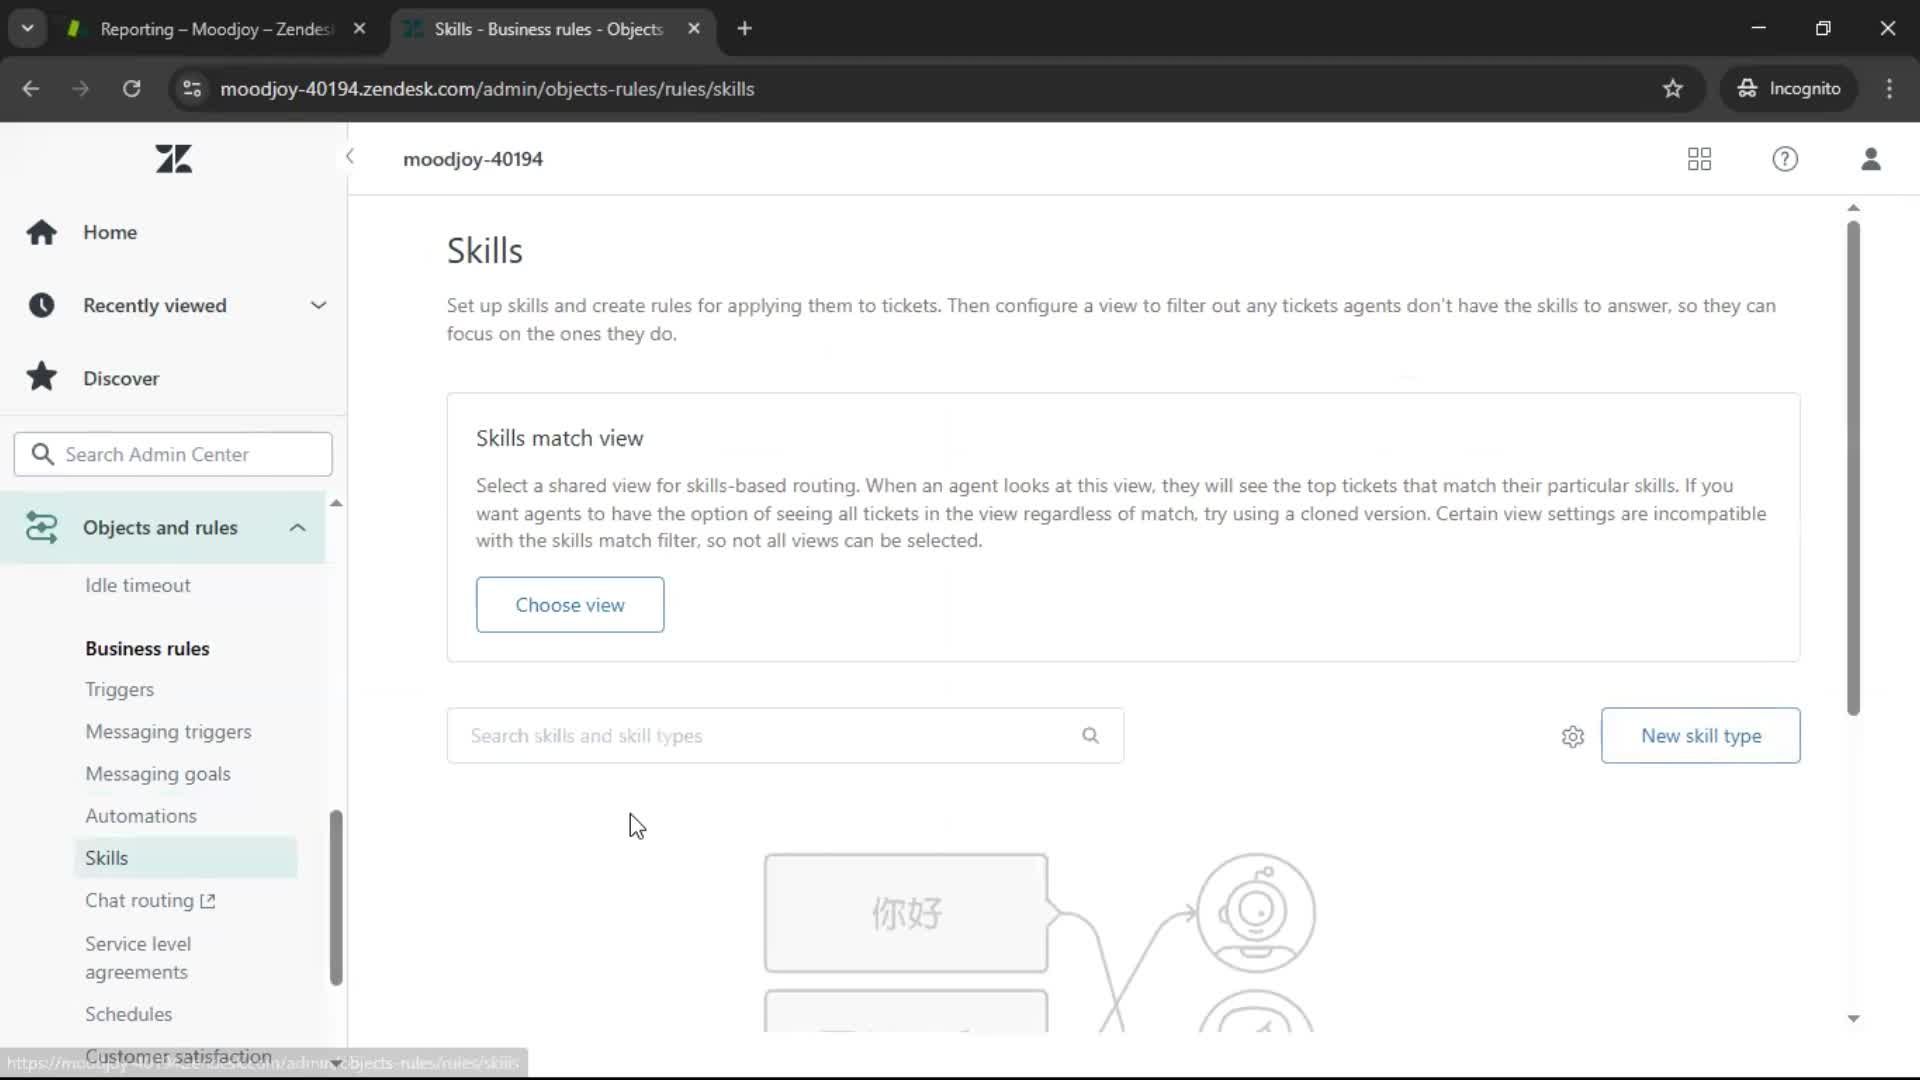
Task: Open Discover in the sidebar
Action: click(x=121, y=378)
